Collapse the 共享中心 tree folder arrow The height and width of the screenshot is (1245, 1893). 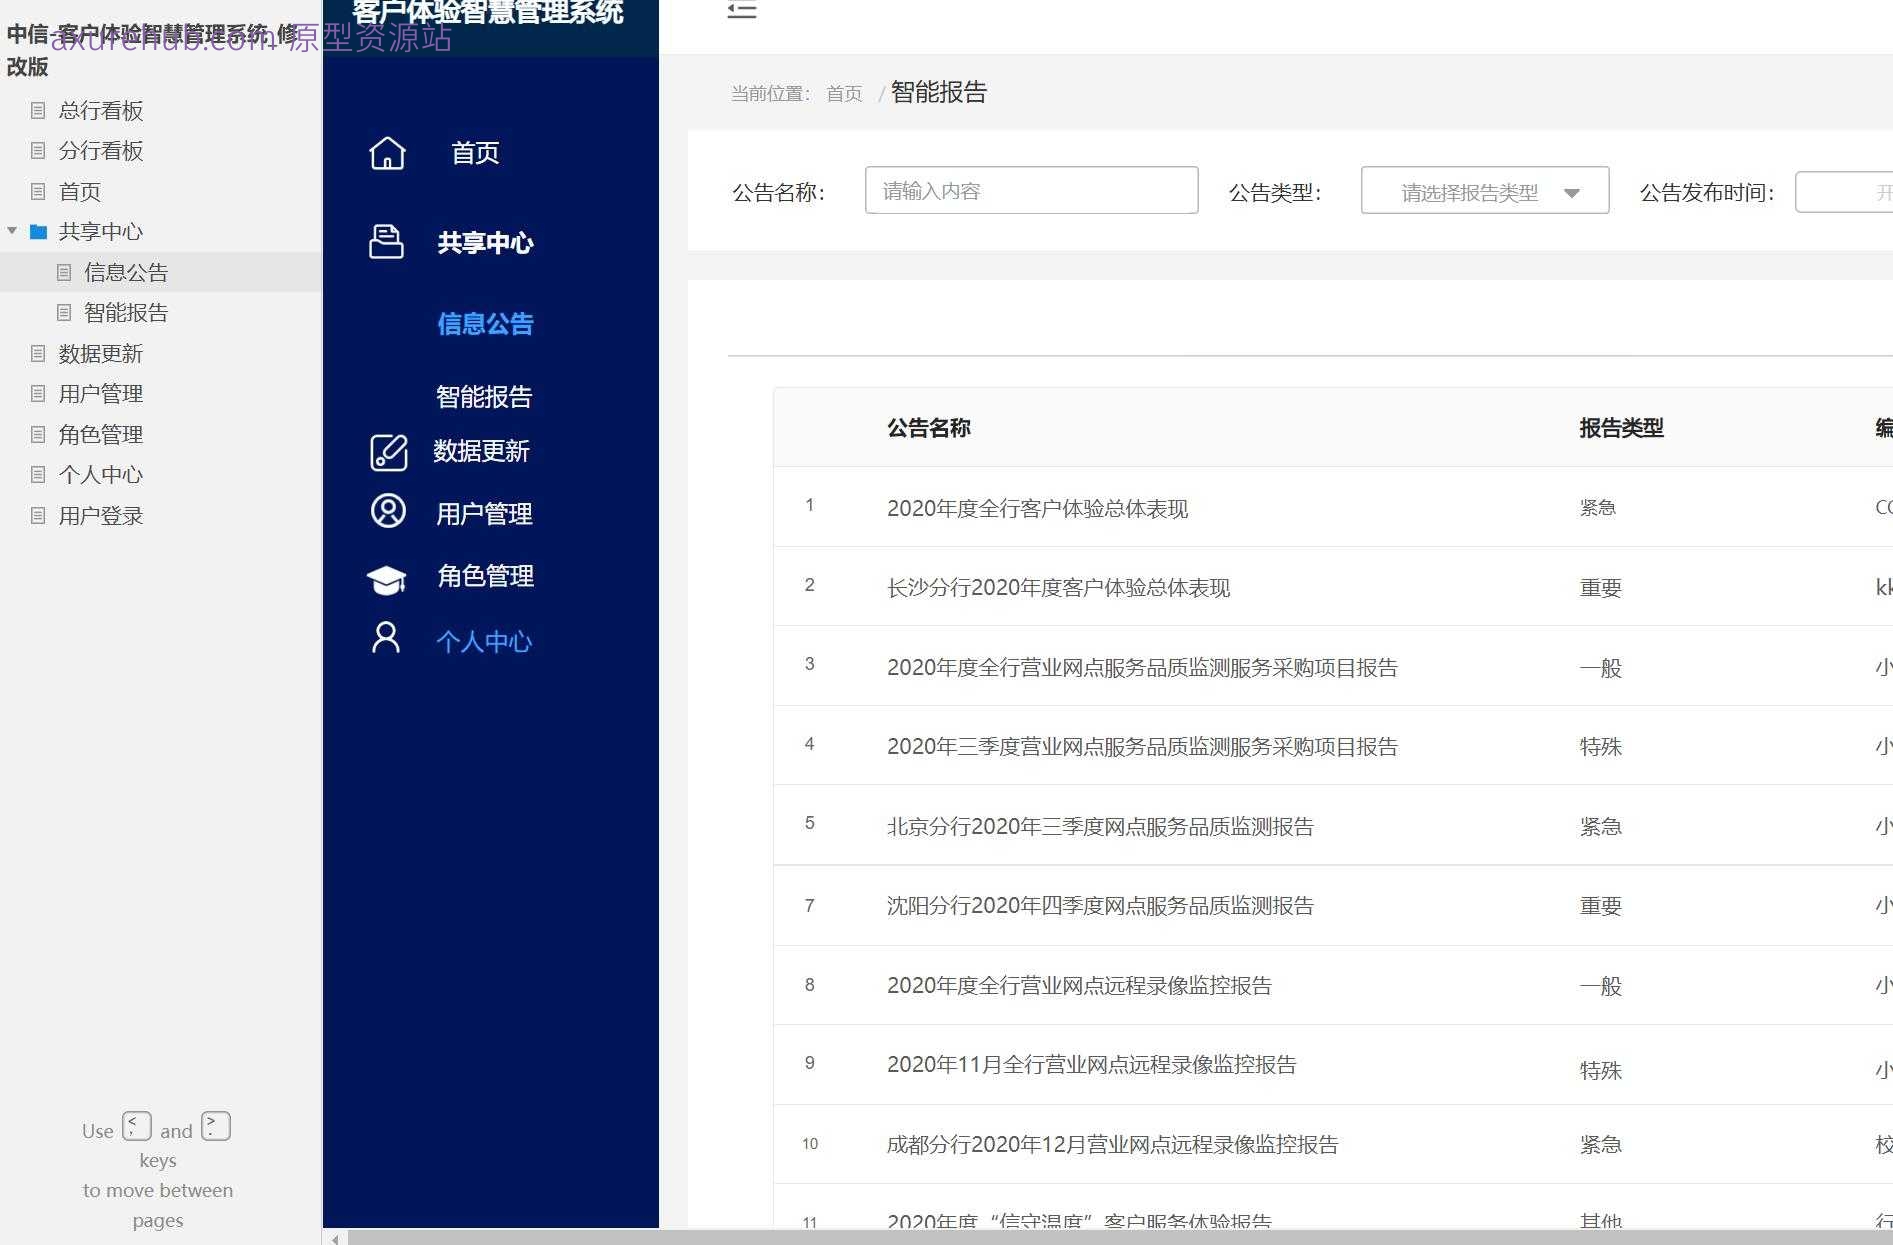(12, 231)
